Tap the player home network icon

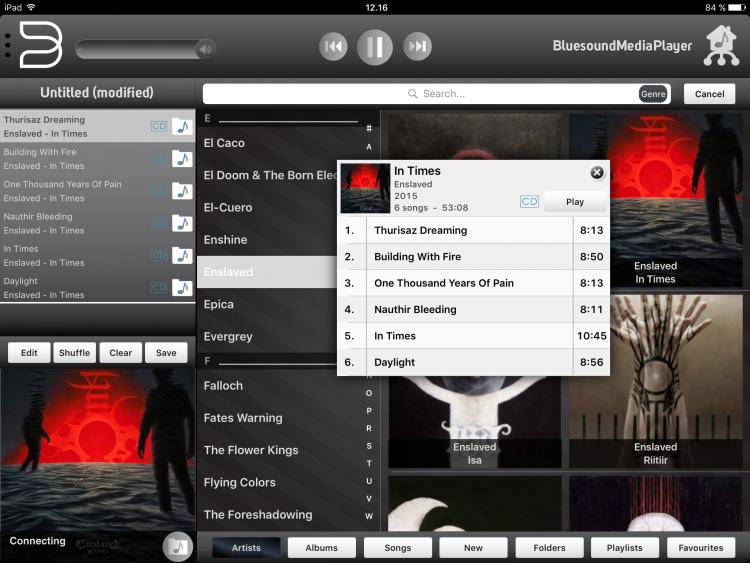click(722, 45)
